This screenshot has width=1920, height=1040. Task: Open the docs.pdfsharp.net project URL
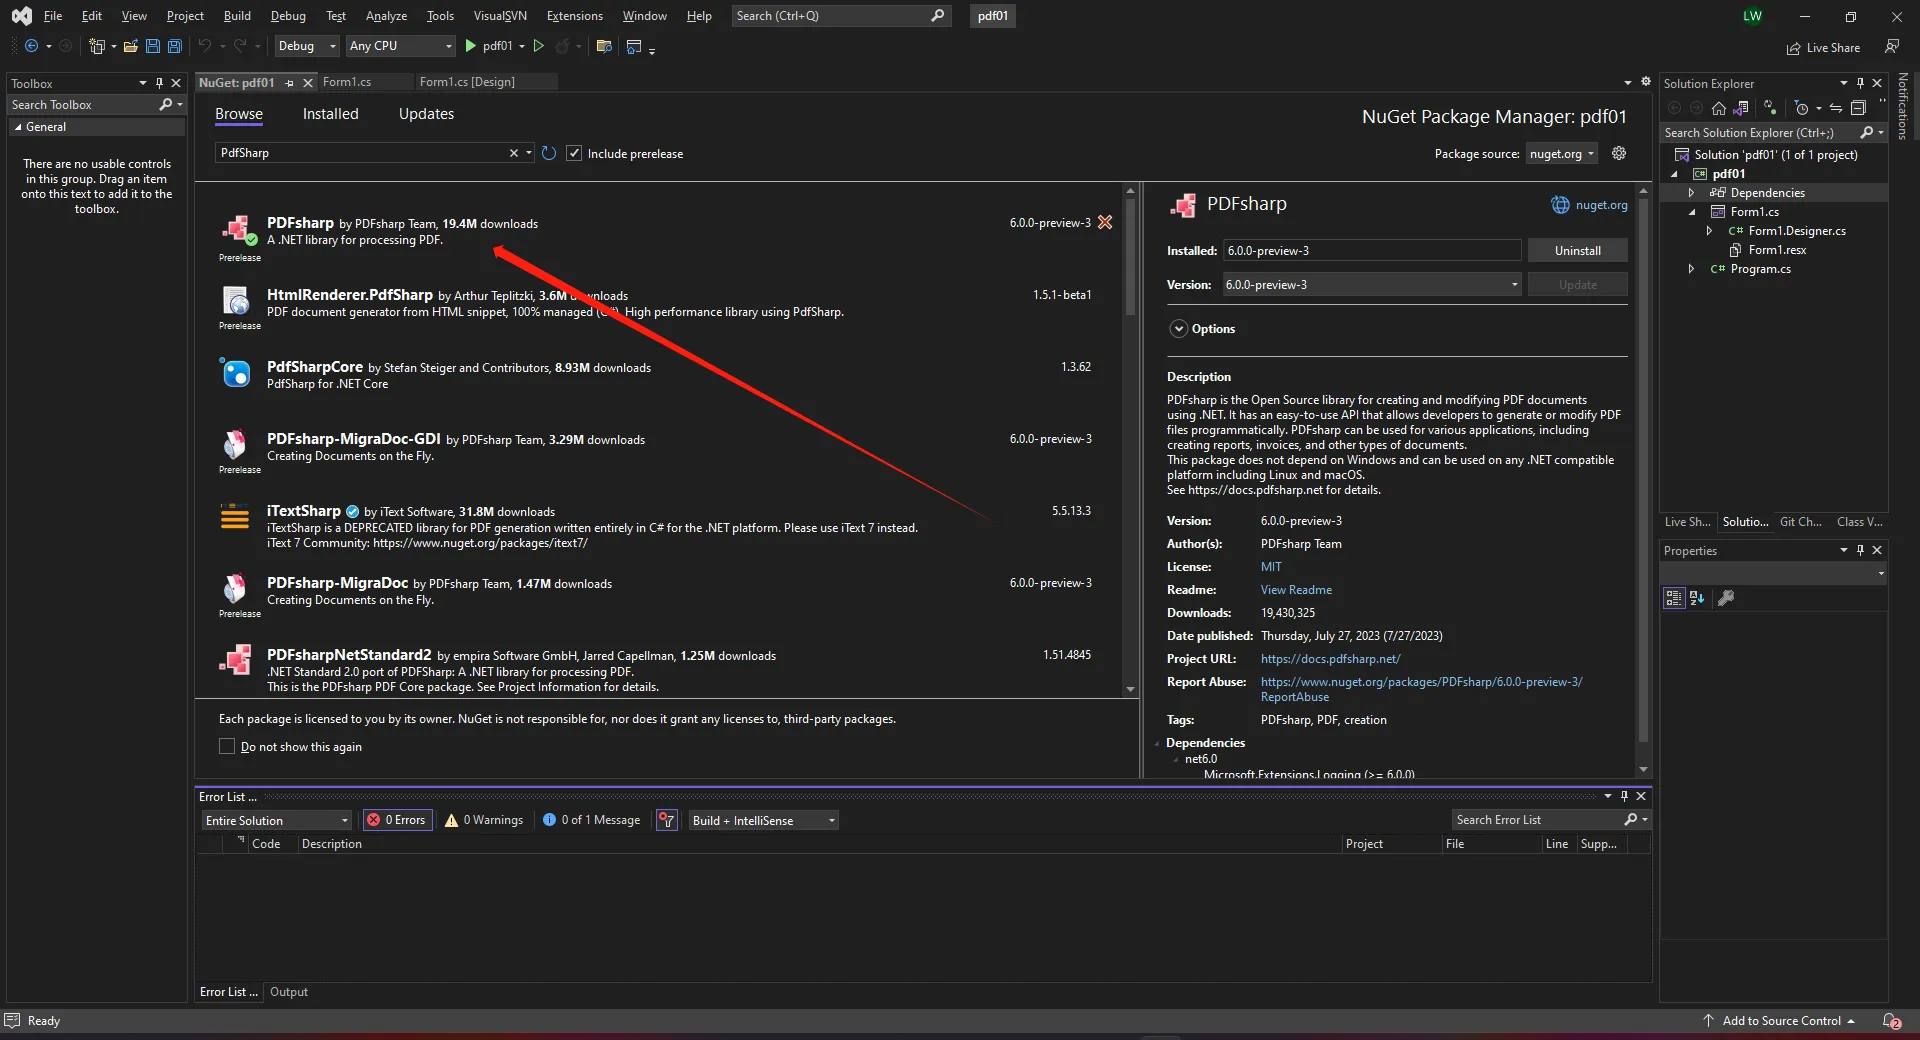[1330, 659]
